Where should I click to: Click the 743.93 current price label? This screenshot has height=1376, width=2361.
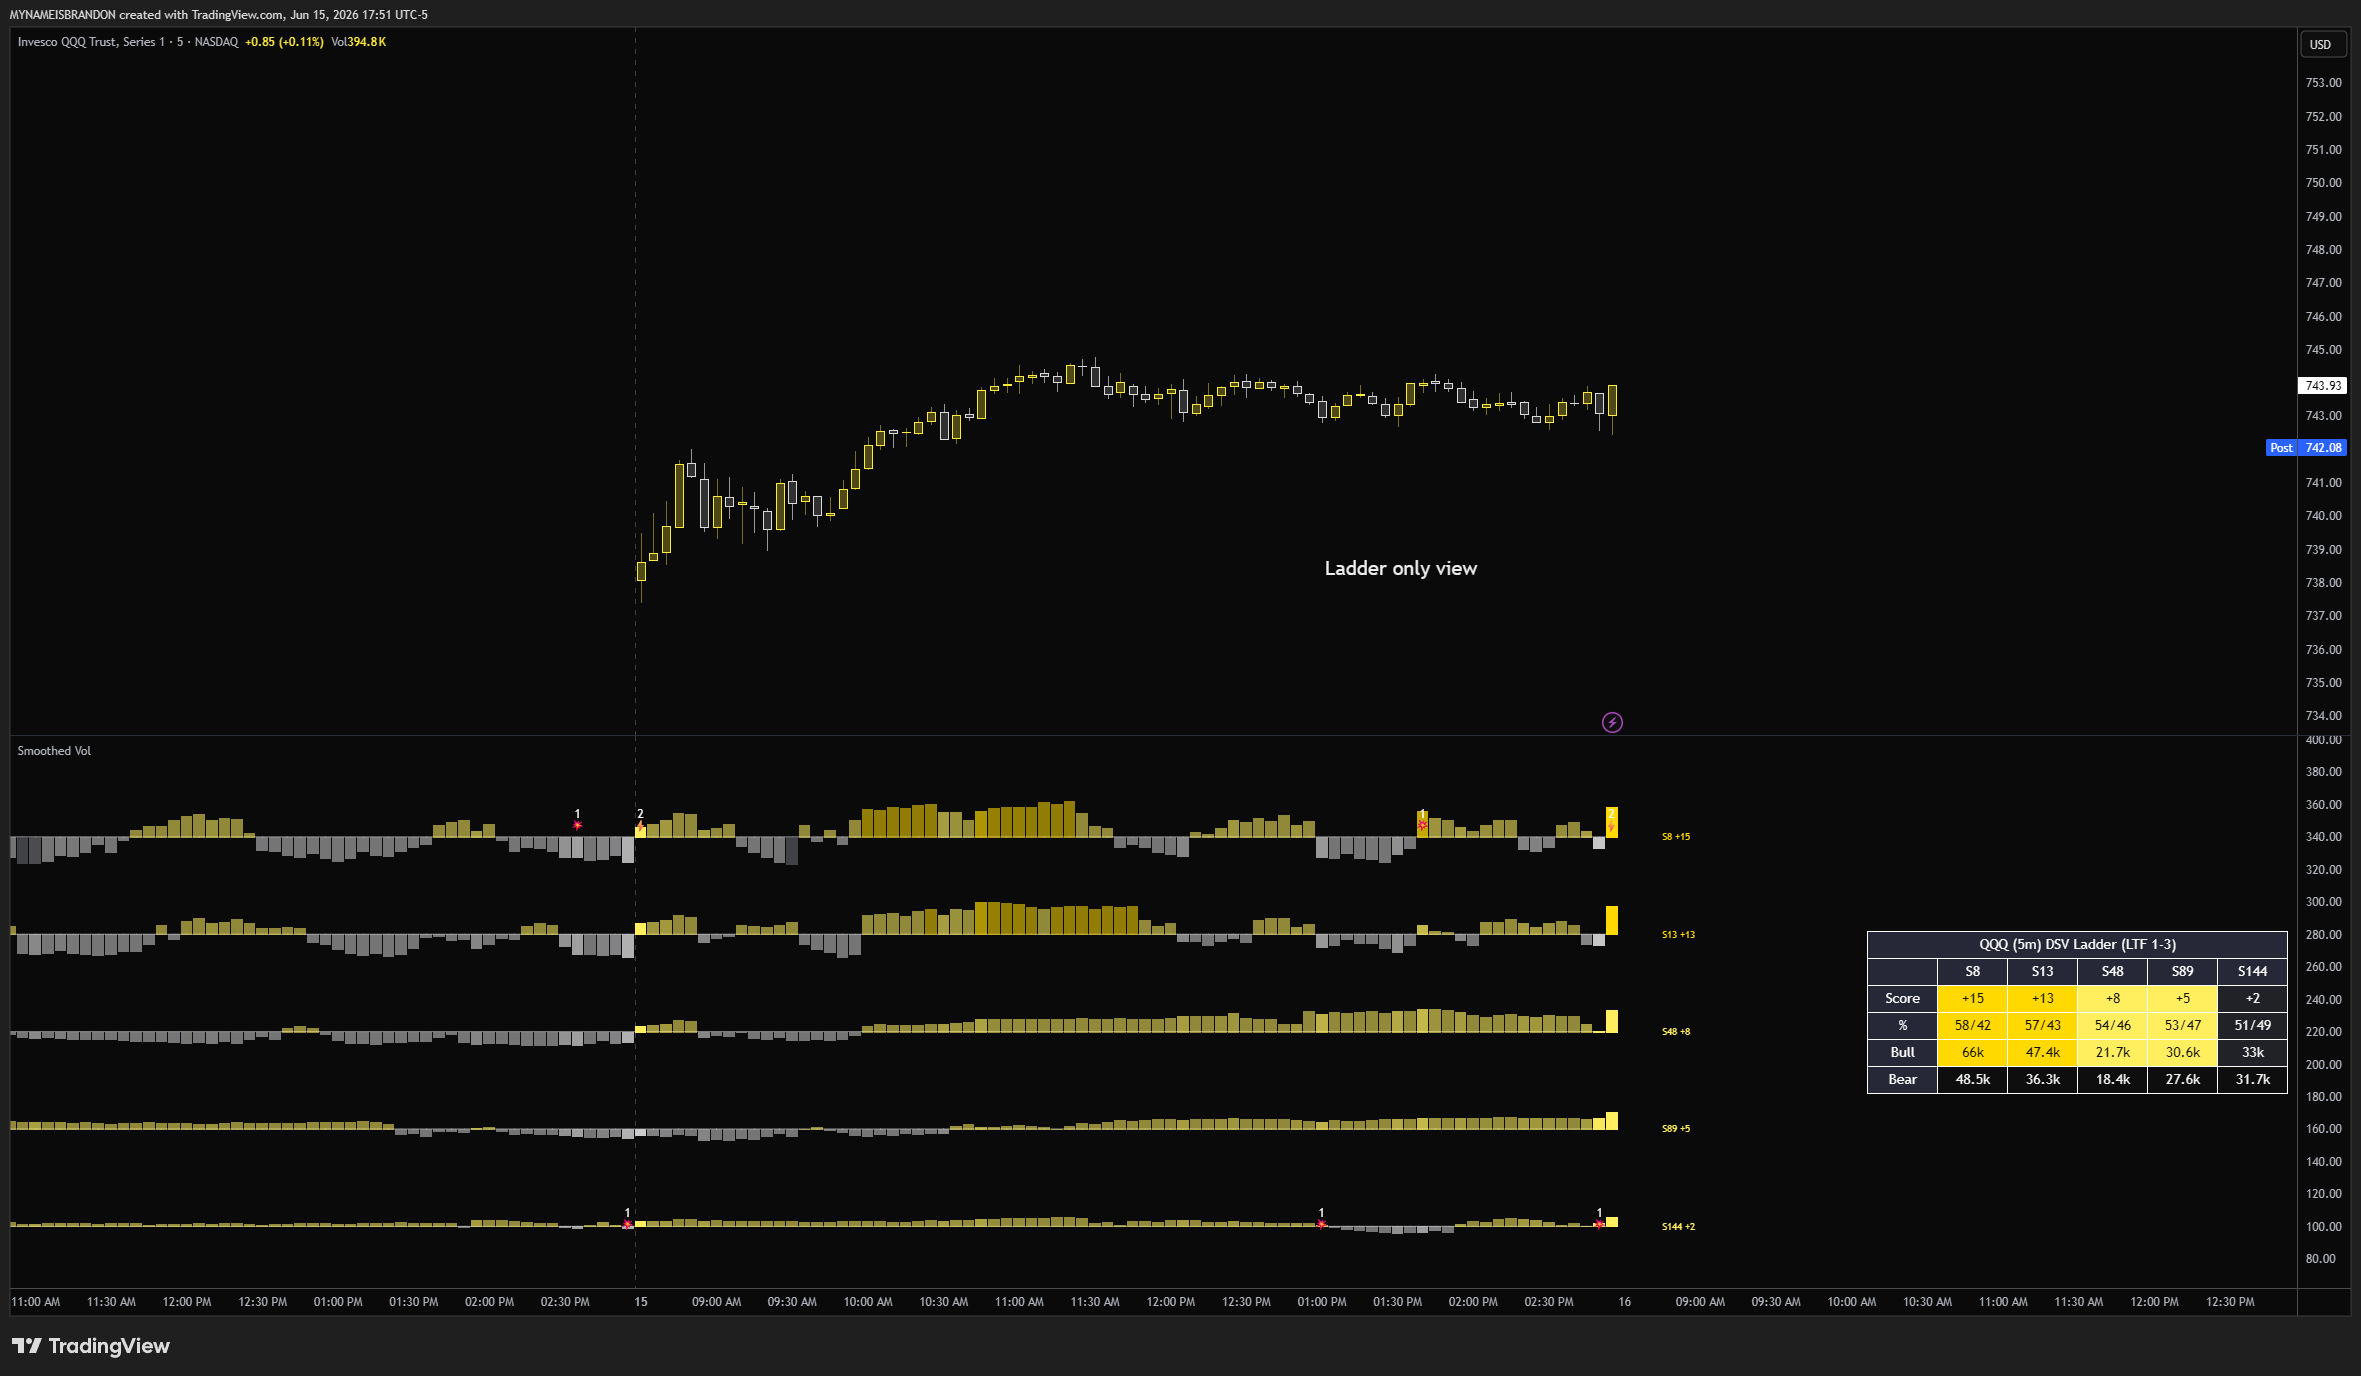click(x=2322, y=385)
